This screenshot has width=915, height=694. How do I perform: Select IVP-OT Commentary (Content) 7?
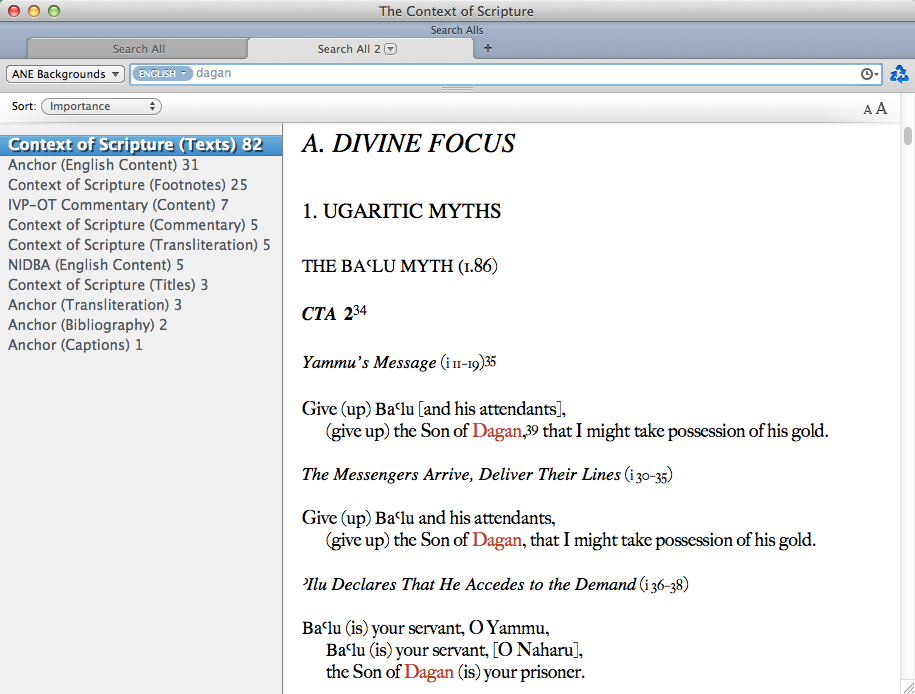(x=141, y=205)
